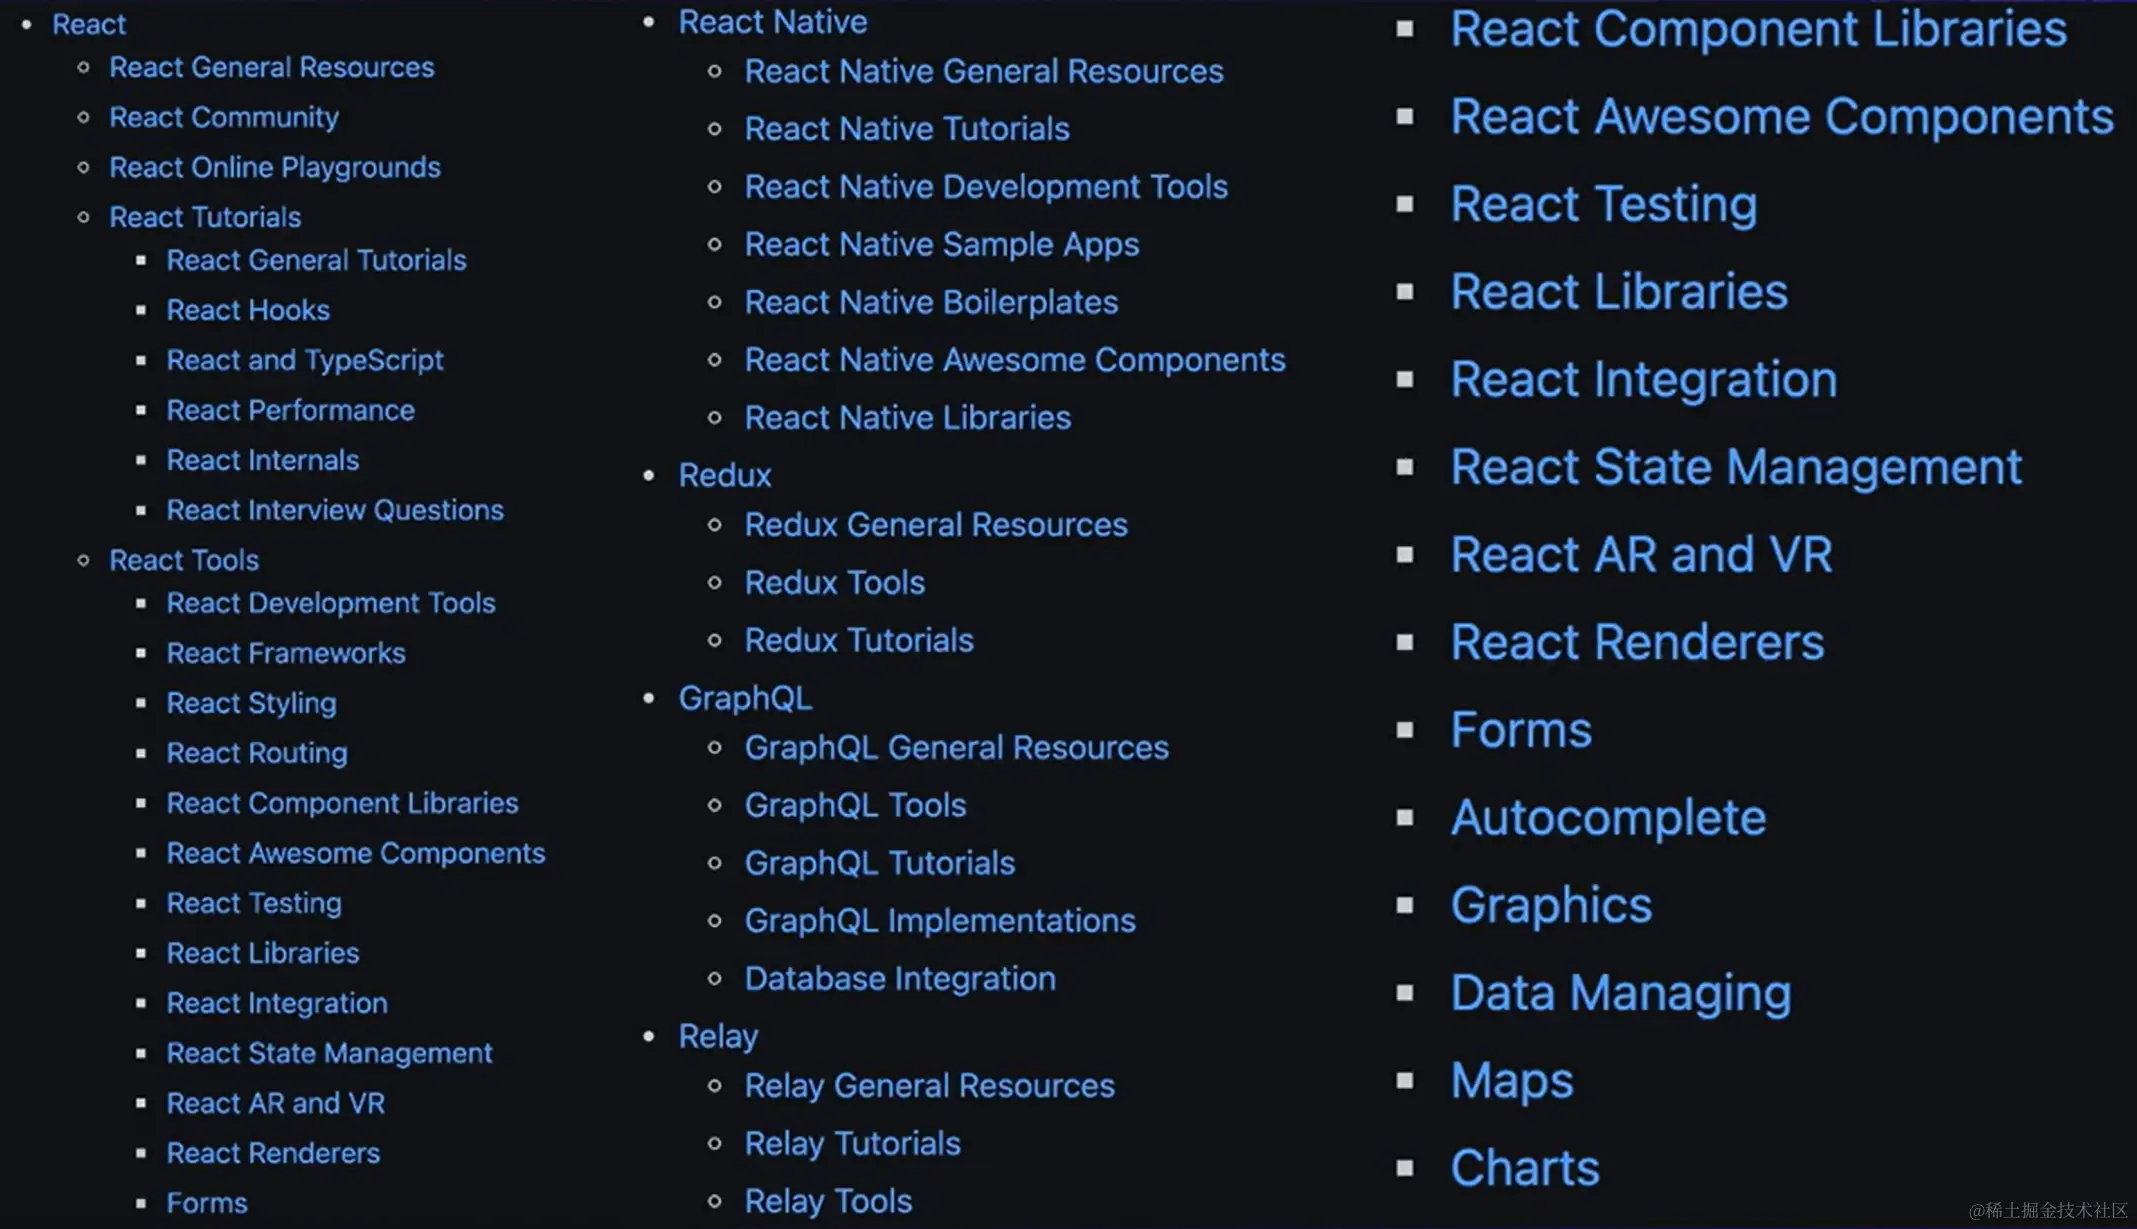Select React Frameworks in the left list
2137x1229 pixels.
coord(285,653)
